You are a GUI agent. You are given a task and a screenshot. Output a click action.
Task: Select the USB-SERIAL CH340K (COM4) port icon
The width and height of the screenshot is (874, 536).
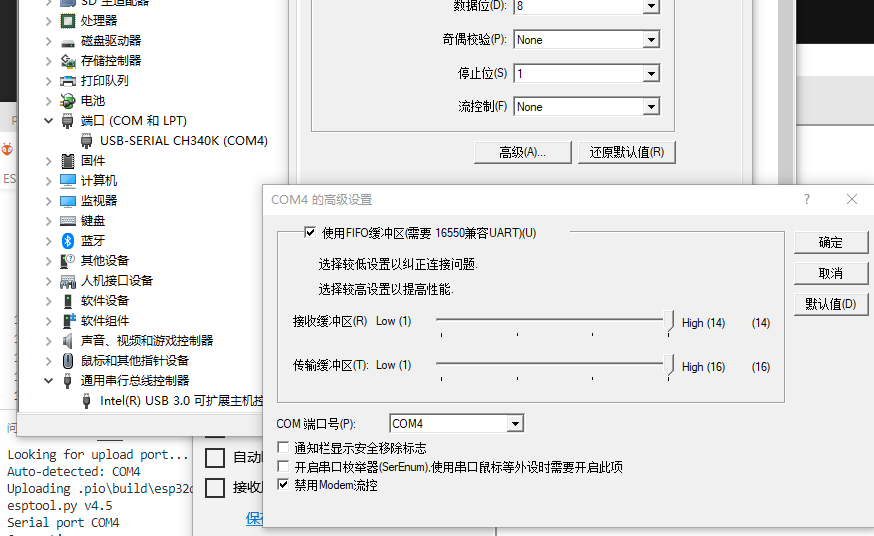click(x=86, y=141)
